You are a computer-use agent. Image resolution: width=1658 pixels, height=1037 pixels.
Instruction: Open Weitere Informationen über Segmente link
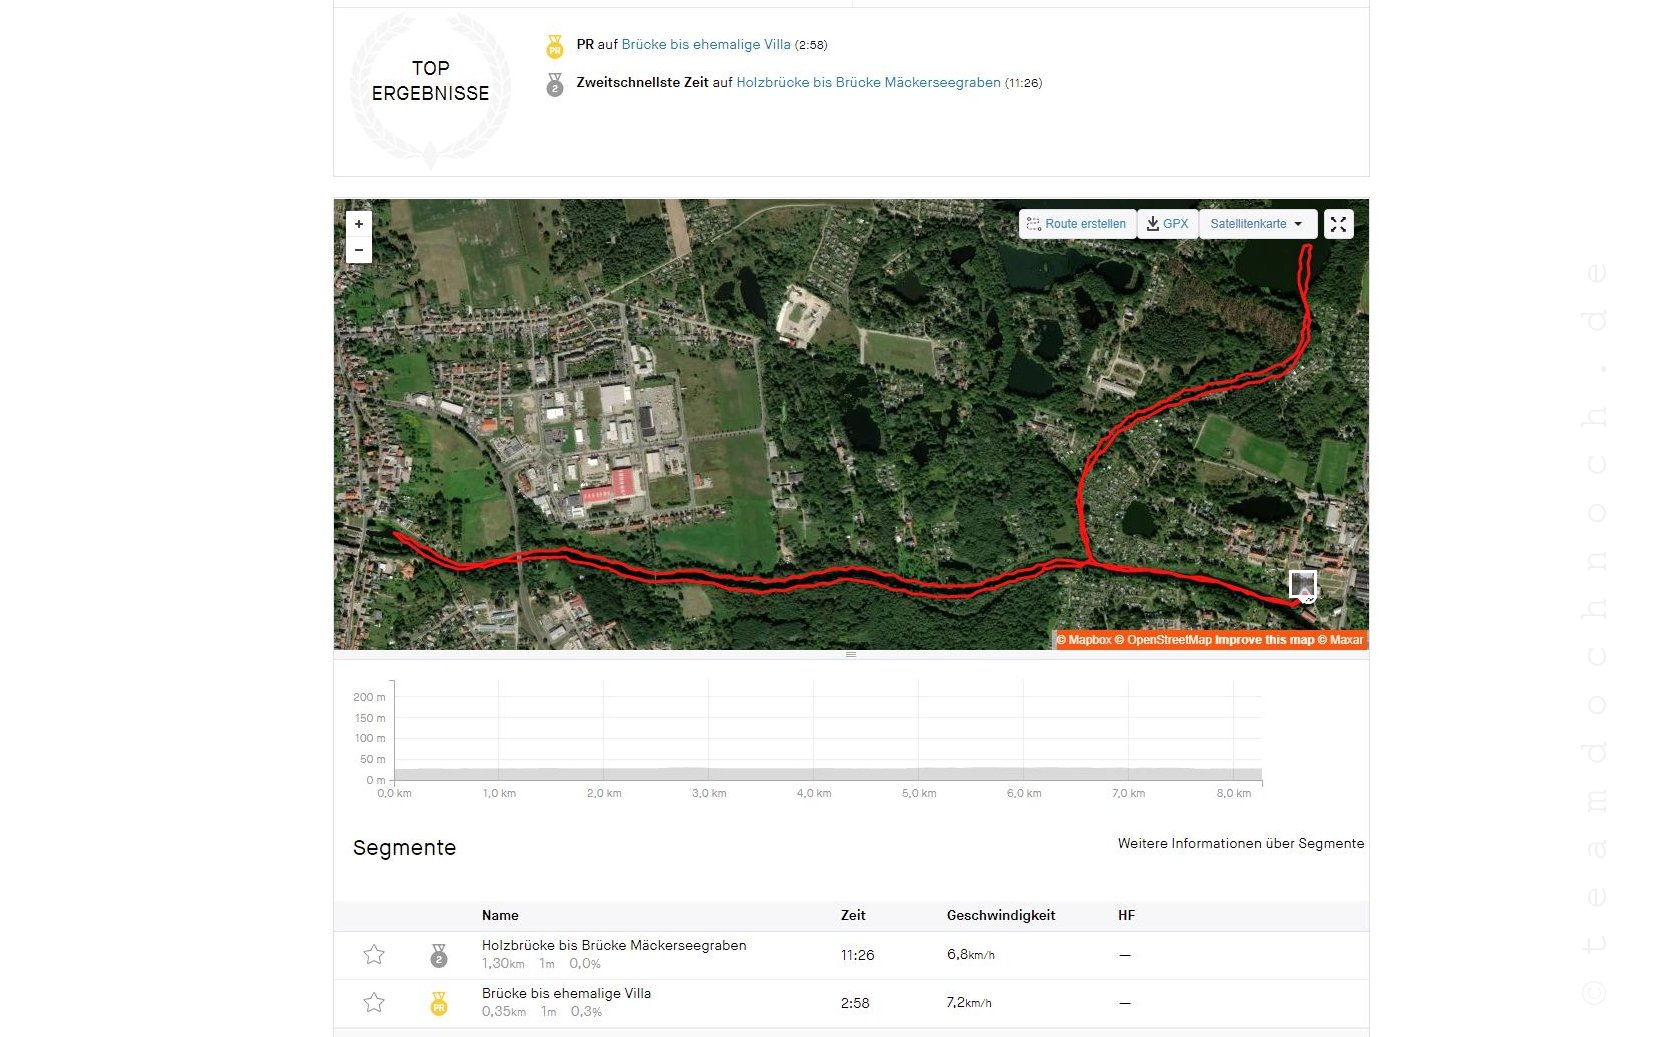pos(1240,844)
